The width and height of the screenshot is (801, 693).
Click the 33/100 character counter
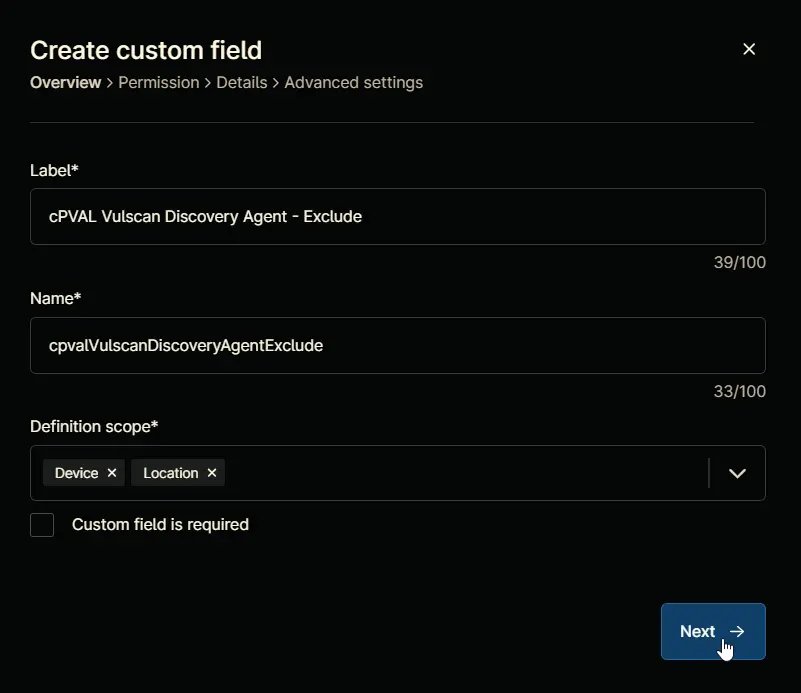click(740, 391)
